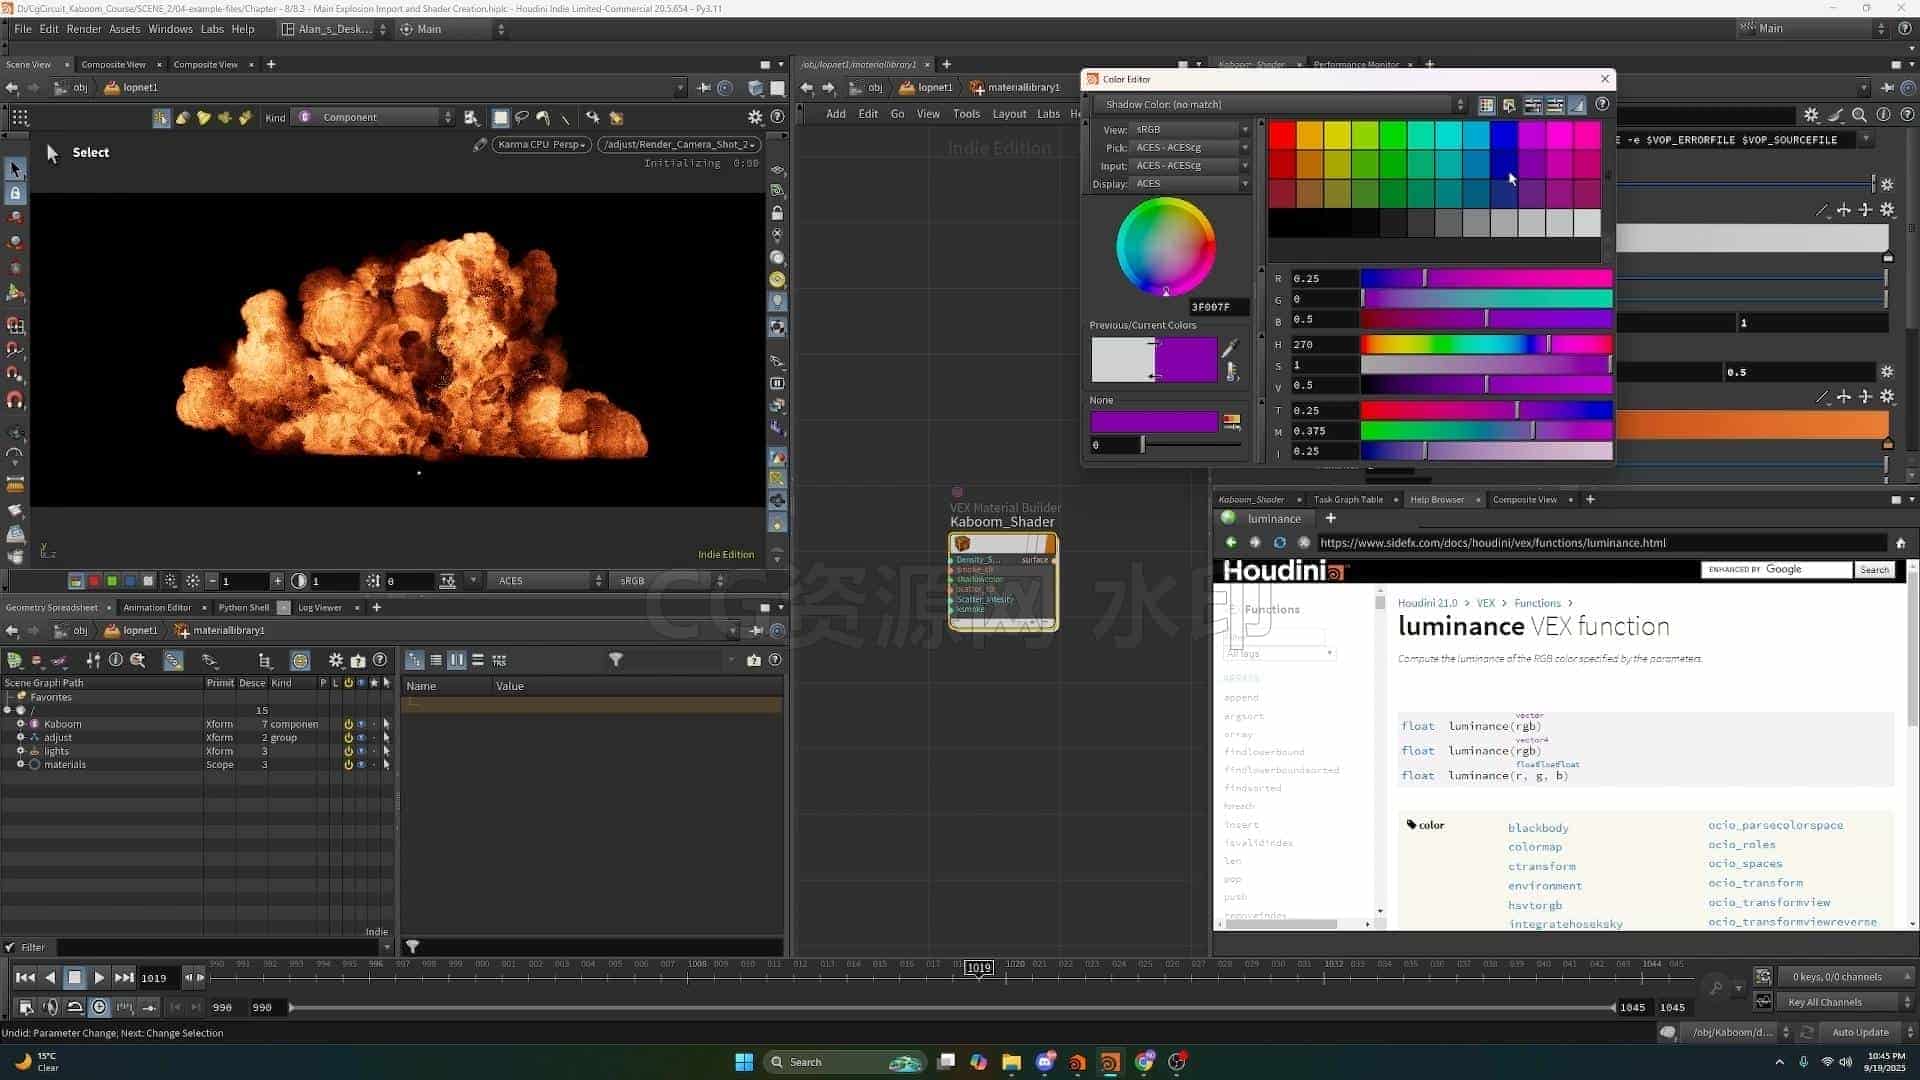Screen dimensions: 1920x1080
Task: Toggle visibility eye for adjust prim
Action: (361, 738)
